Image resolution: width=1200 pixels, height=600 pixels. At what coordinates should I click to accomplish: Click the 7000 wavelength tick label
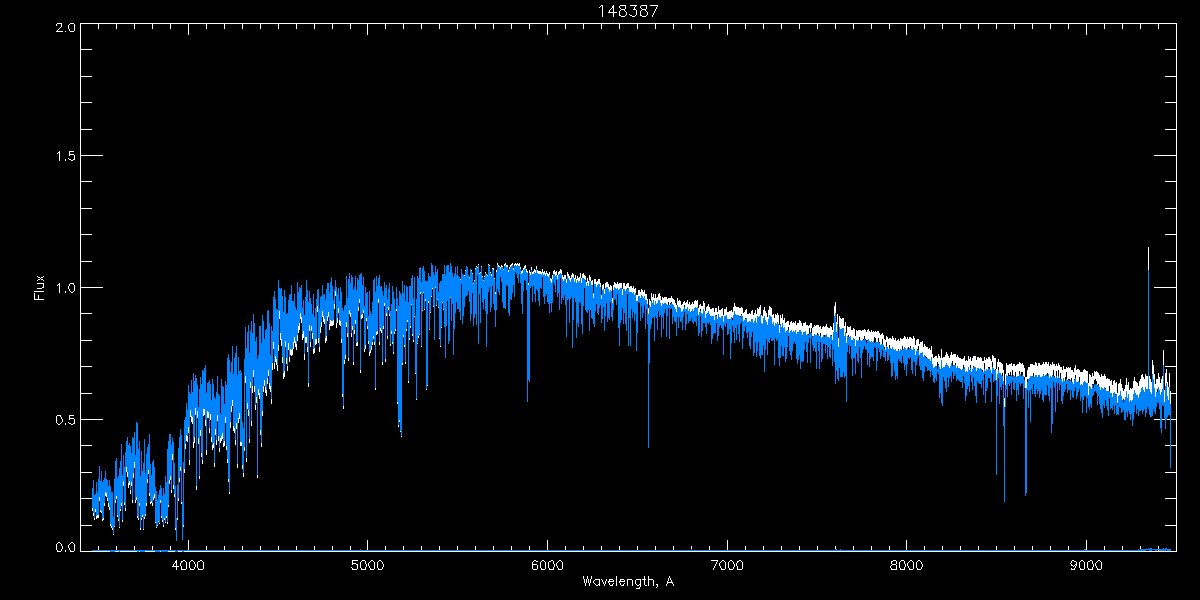pyautogui.click(x=727, y=564)
